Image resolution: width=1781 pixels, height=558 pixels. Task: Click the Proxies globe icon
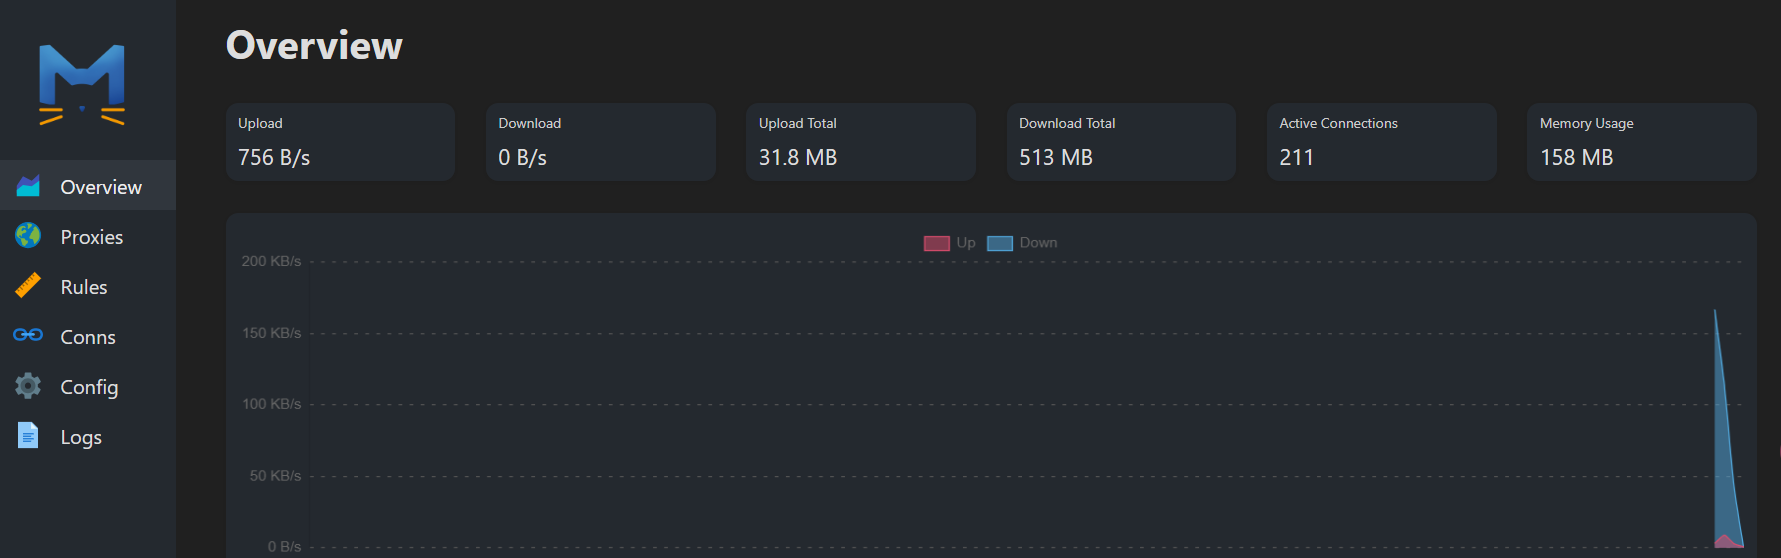point(28,236)
